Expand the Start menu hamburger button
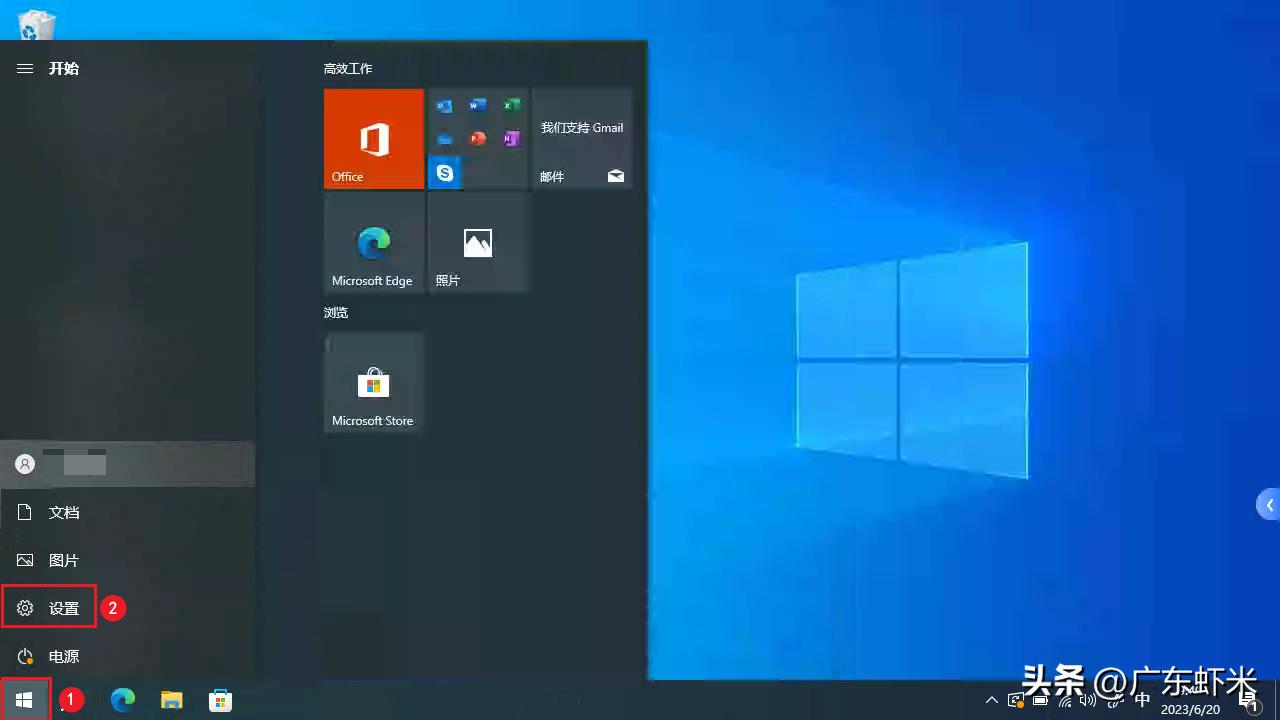 coord(25,68)
